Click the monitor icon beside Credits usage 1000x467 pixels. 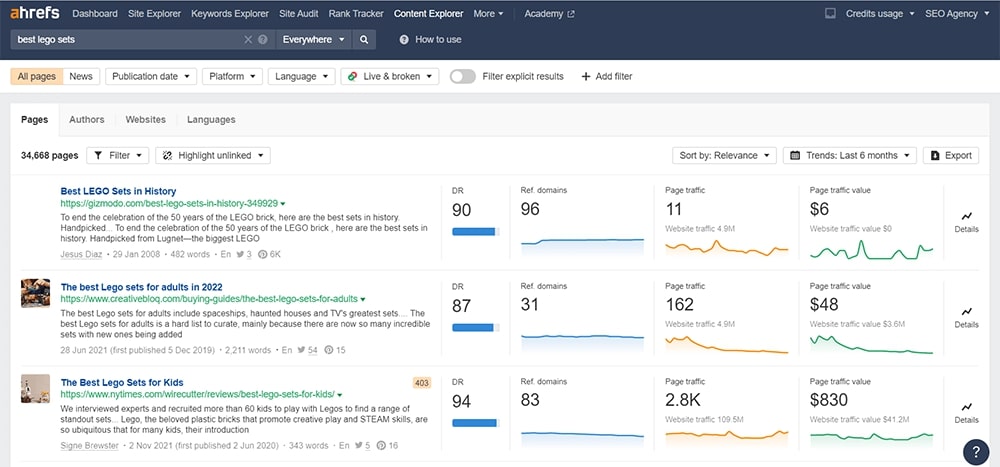830,13
